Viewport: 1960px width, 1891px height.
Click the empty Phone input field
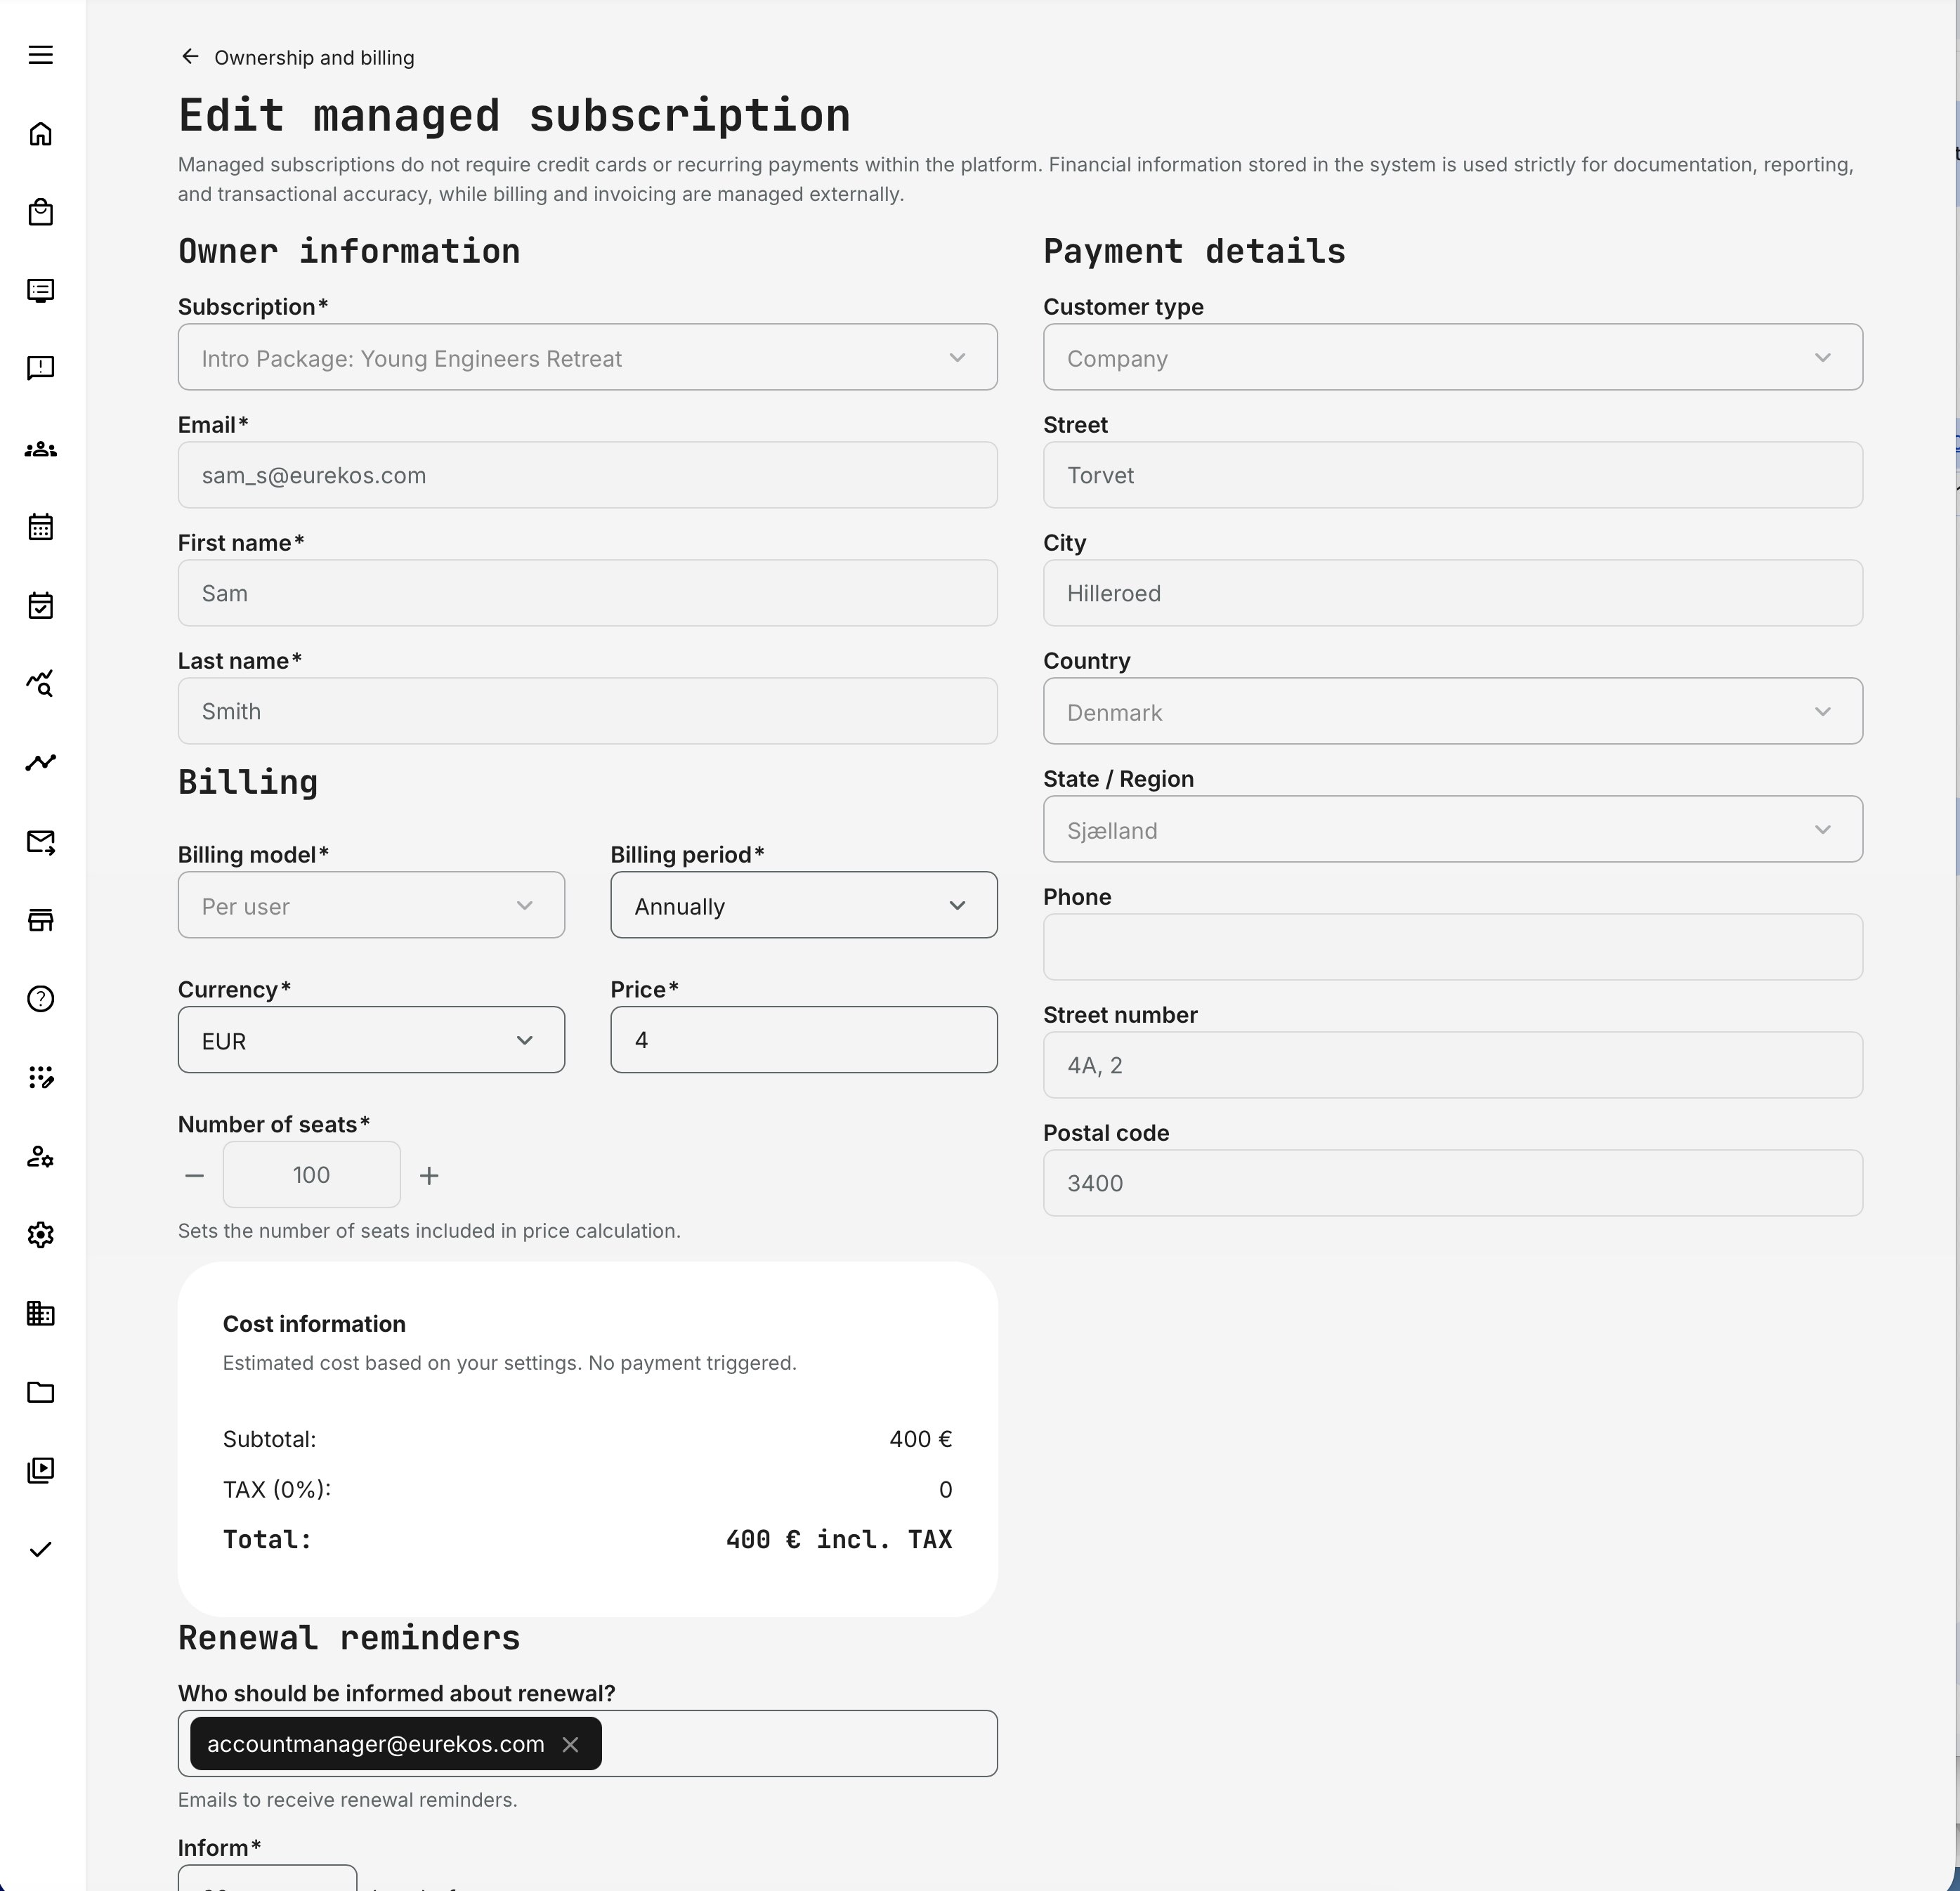(x=1452, y=947)
